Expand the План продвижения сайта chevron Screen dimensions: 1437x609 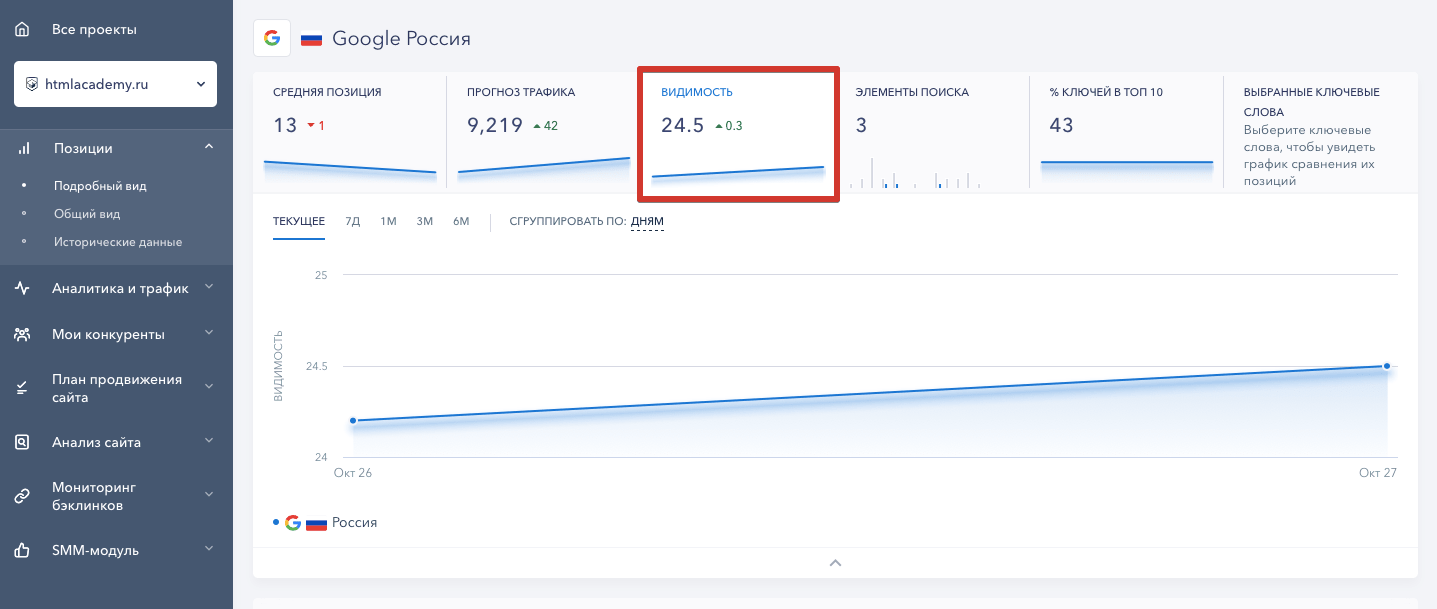point(209,387)
